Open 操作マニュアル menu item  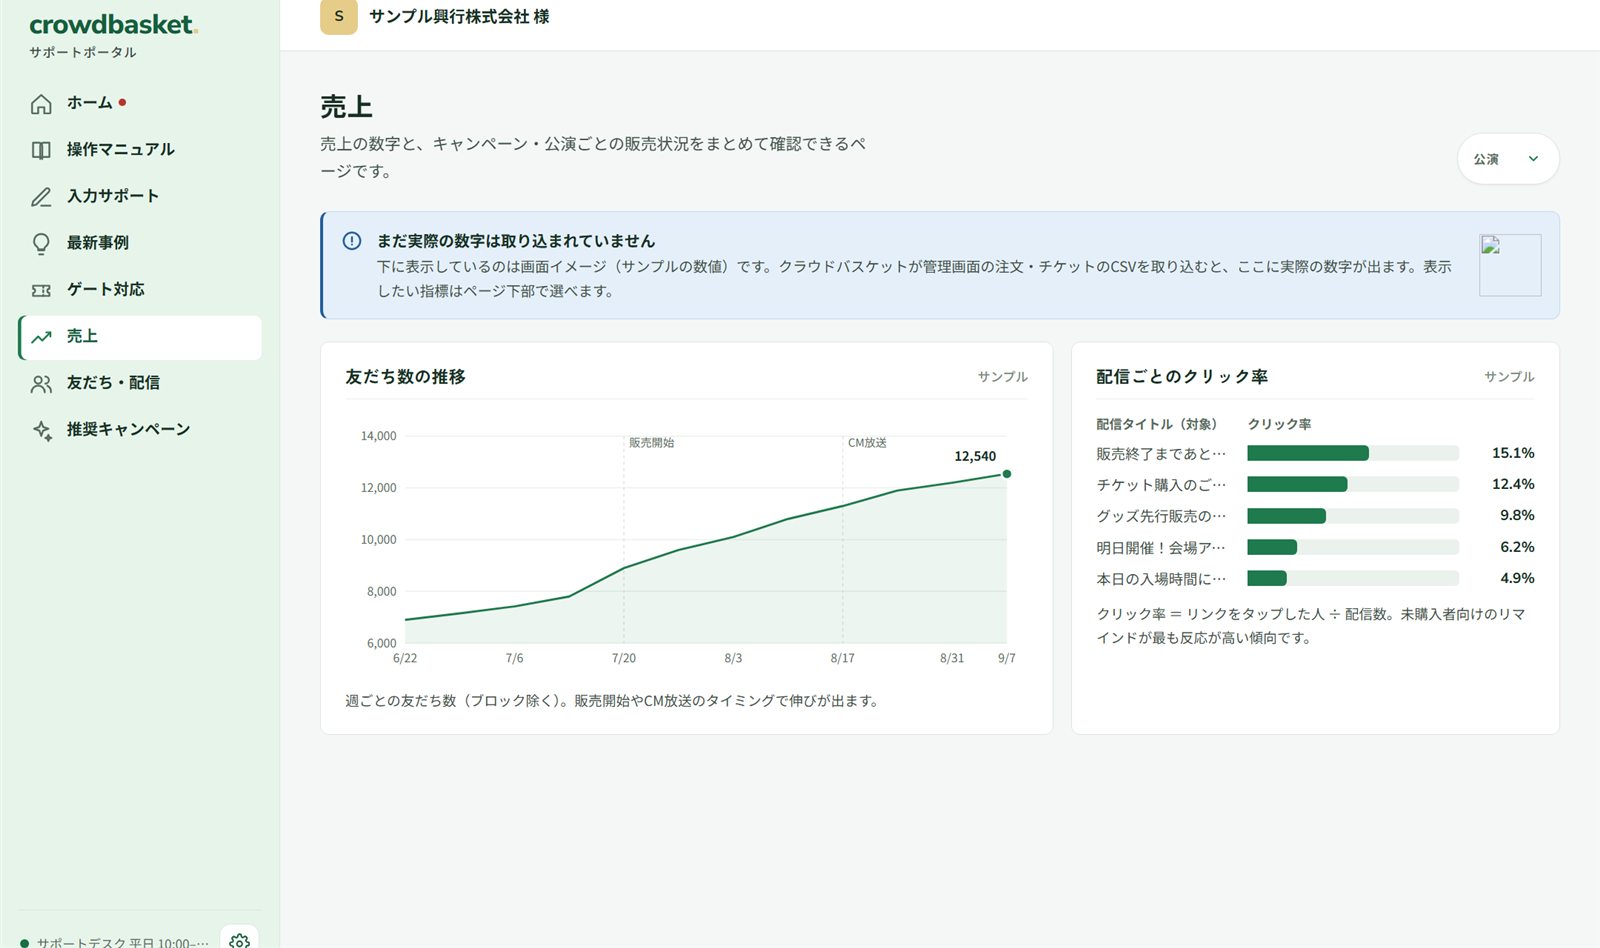click(x=140, y=150)
